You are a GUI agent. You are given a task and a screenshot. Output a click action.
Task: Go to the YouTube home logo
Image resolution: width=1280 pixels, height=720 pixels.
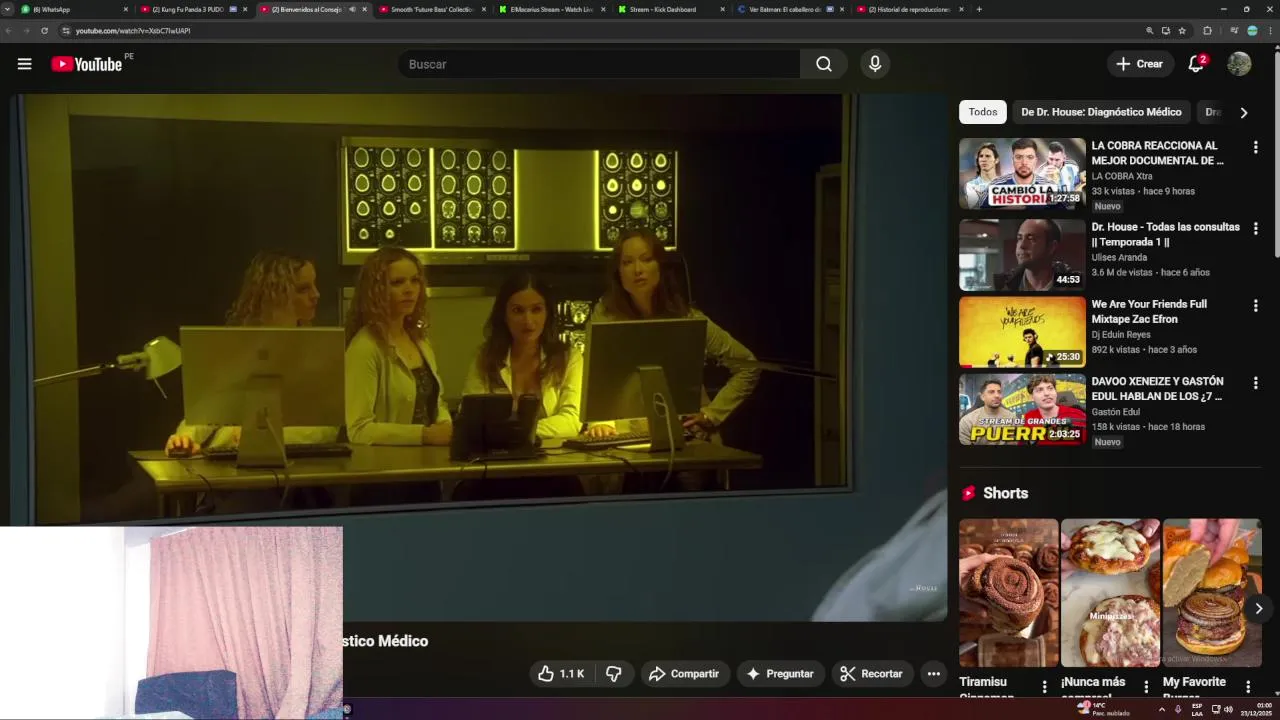coord(86,64)
